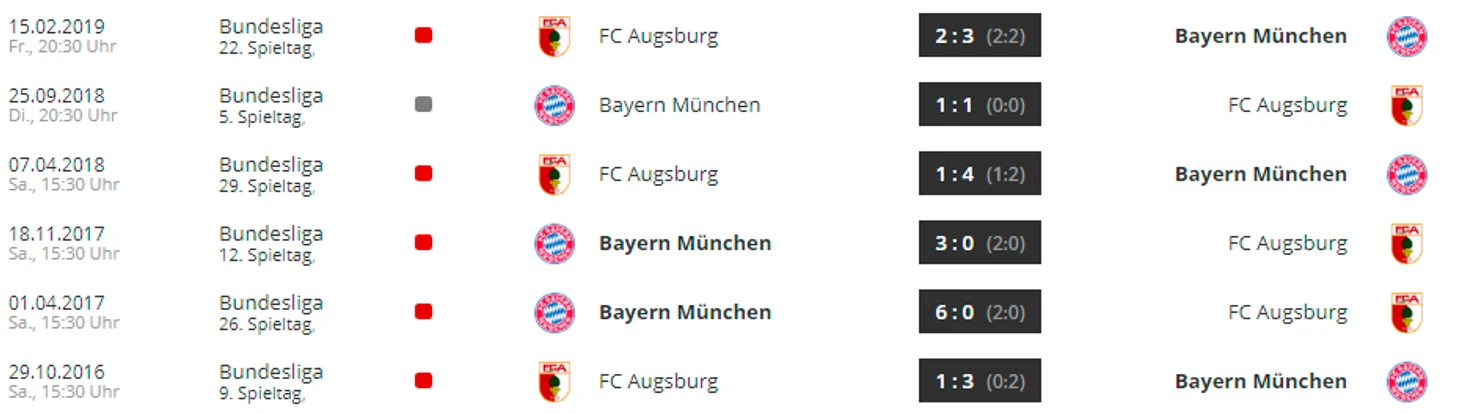
Task: Open the 3:0 score on 18.11.2017
Action: tap(979, 243)
